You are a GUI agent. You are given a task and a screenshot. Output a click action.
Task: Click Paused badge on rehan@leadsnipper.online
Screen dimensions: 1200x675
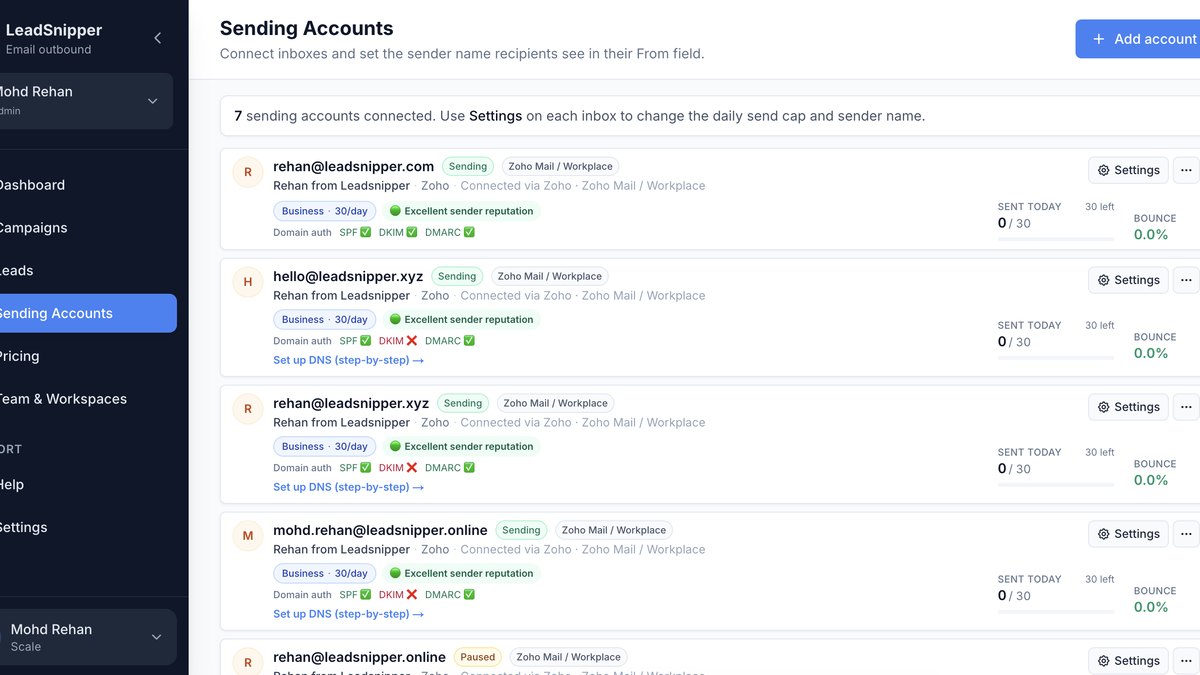click(478, 657)
